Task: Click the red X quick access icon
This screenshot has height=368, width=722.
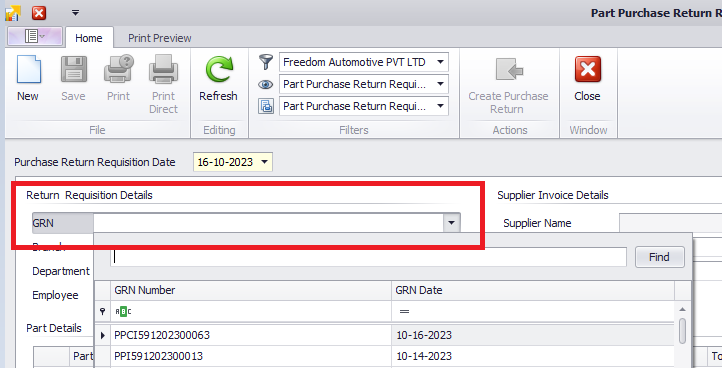Action: point(39,13)
